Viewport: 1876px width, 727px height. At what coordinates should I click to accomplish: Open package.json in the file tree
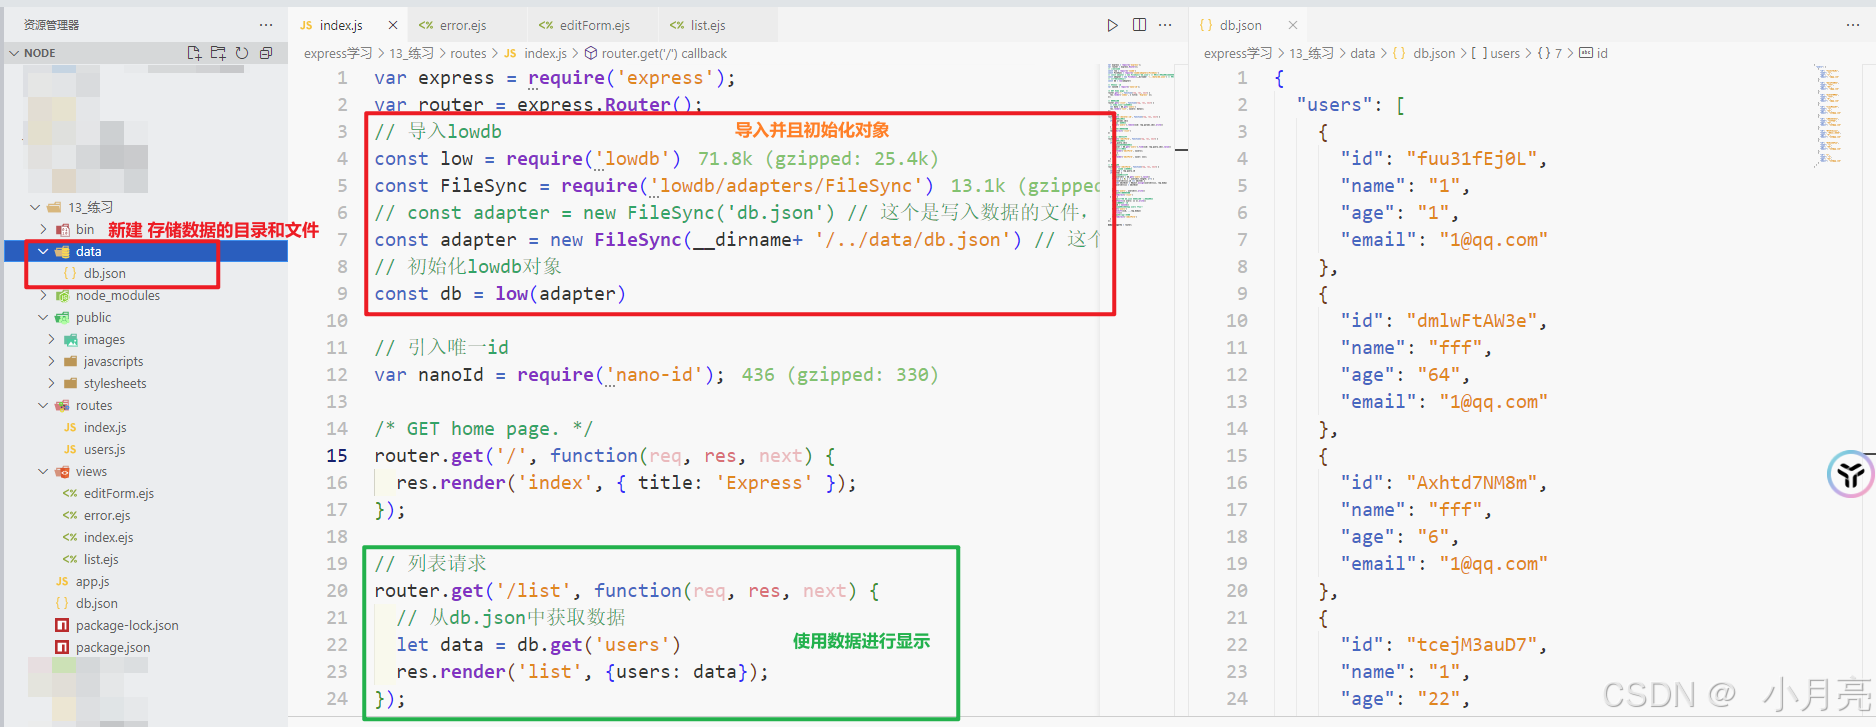coord(113,647)
